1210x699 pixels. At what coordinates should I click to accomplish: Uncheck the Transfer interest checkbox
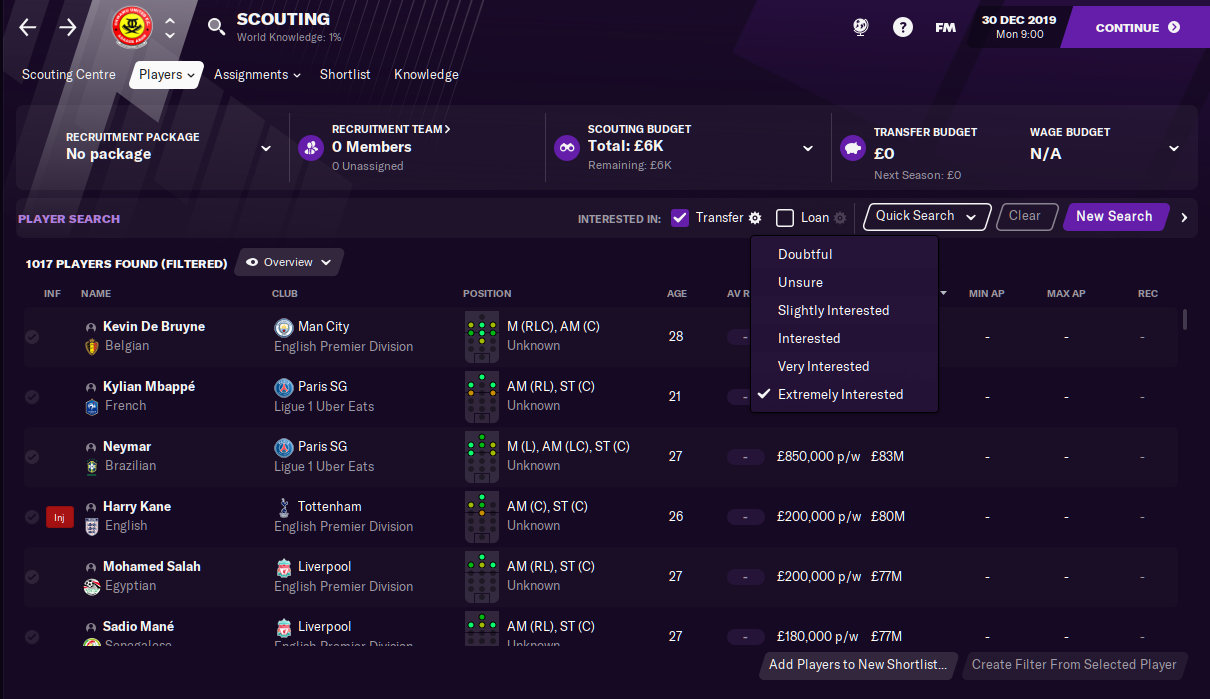680,217
